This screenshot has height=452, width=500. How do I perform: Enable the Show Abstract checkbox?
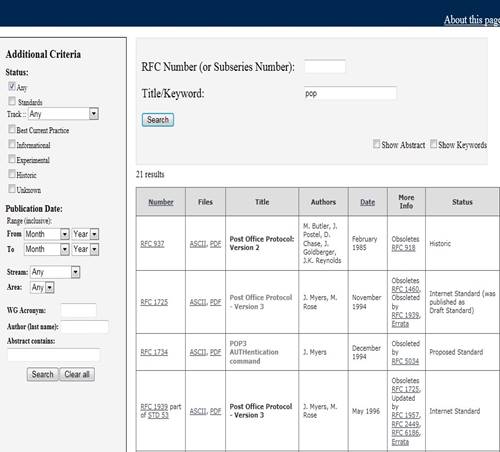tap(376, 144)
